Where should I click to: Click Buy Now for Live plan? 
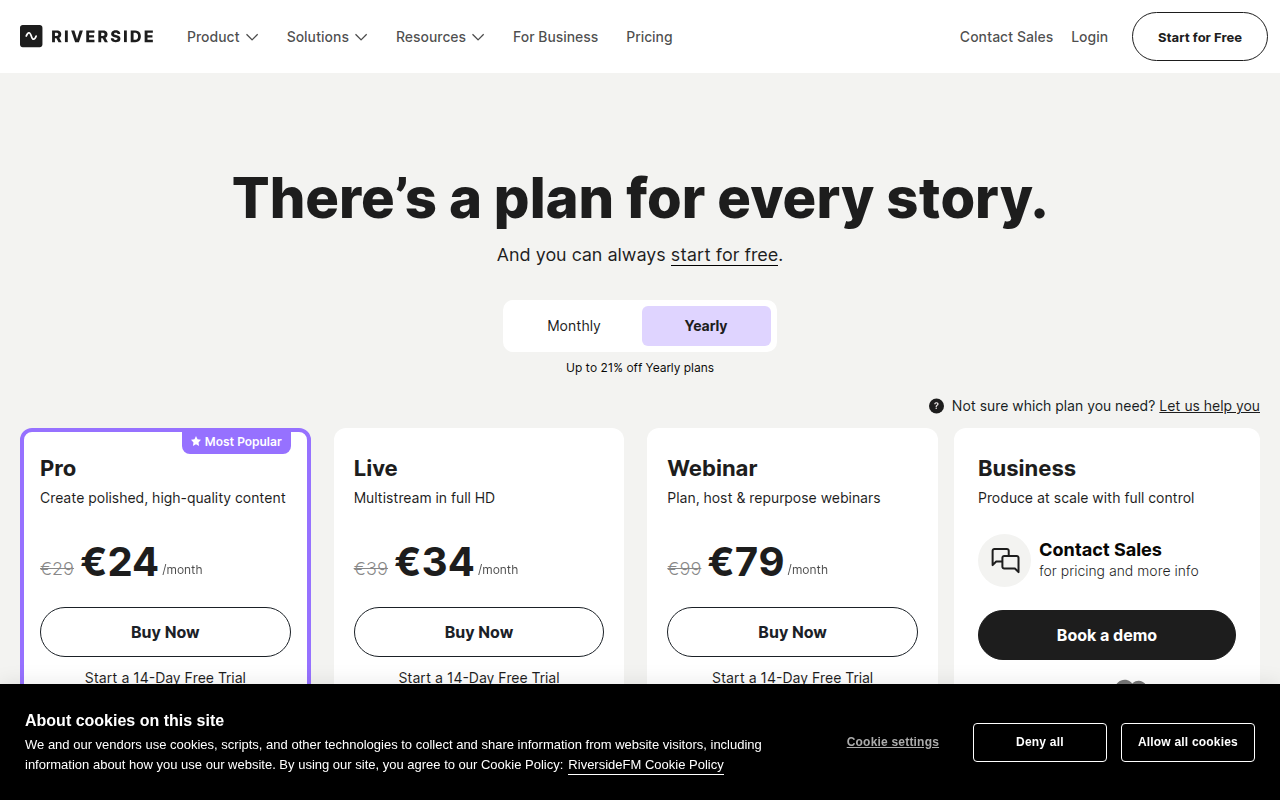coord(479,632)
